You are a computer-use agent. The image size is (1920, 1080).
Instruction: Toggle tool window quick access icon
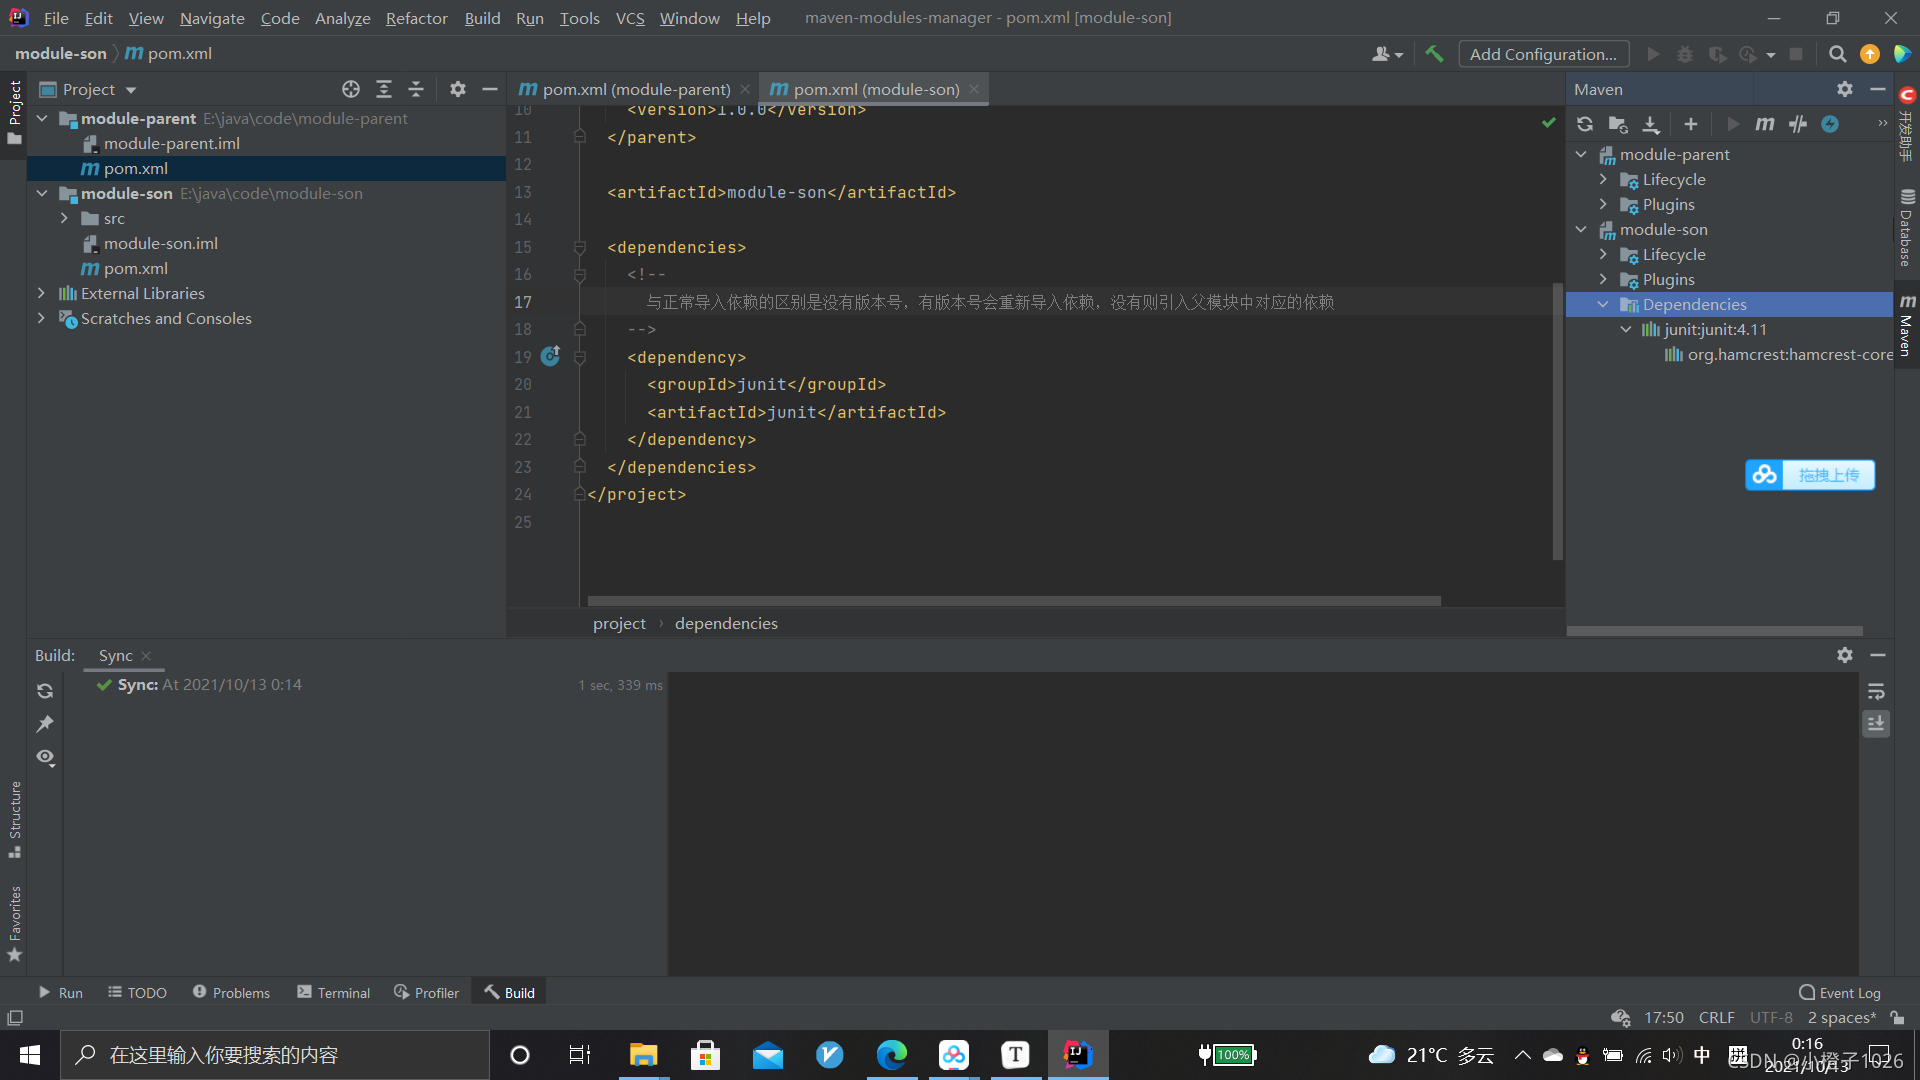(x=15, y=1017)
